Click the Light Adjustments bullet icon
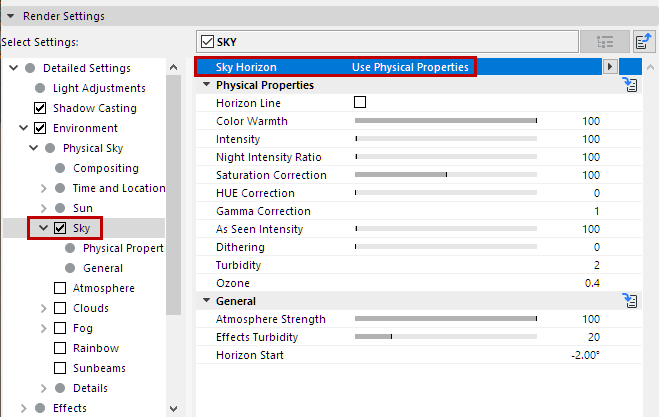 tap(40, 88)
